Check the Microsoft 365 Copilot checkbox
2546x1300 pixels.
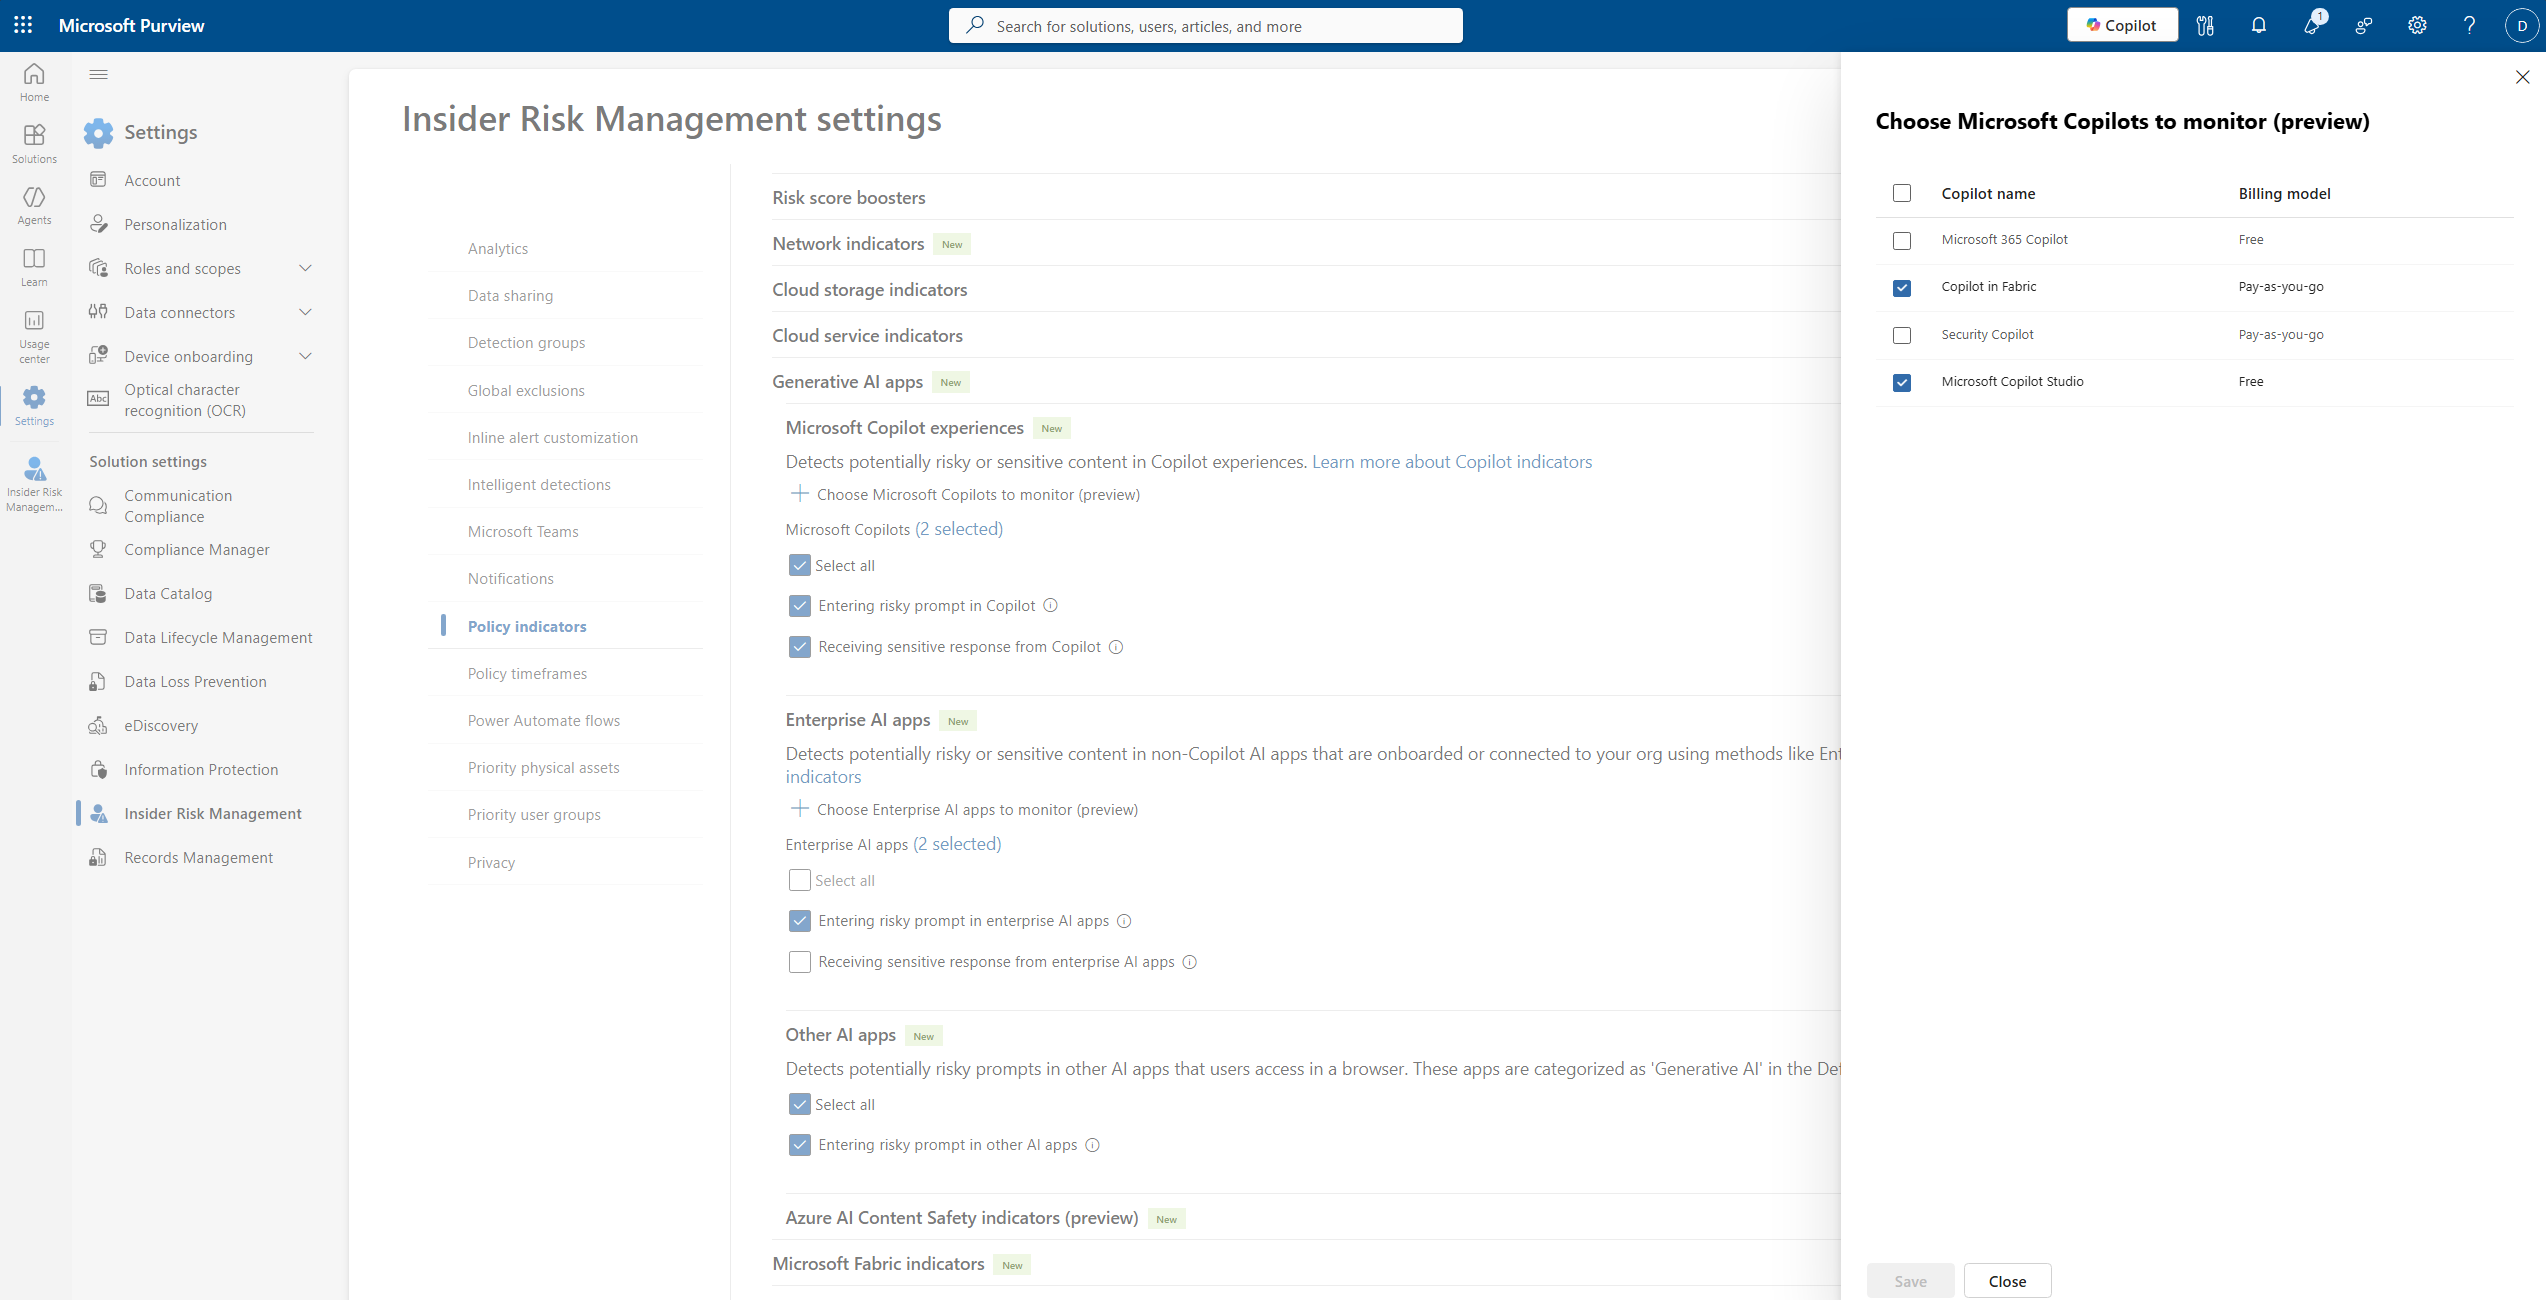(1901, 240)
